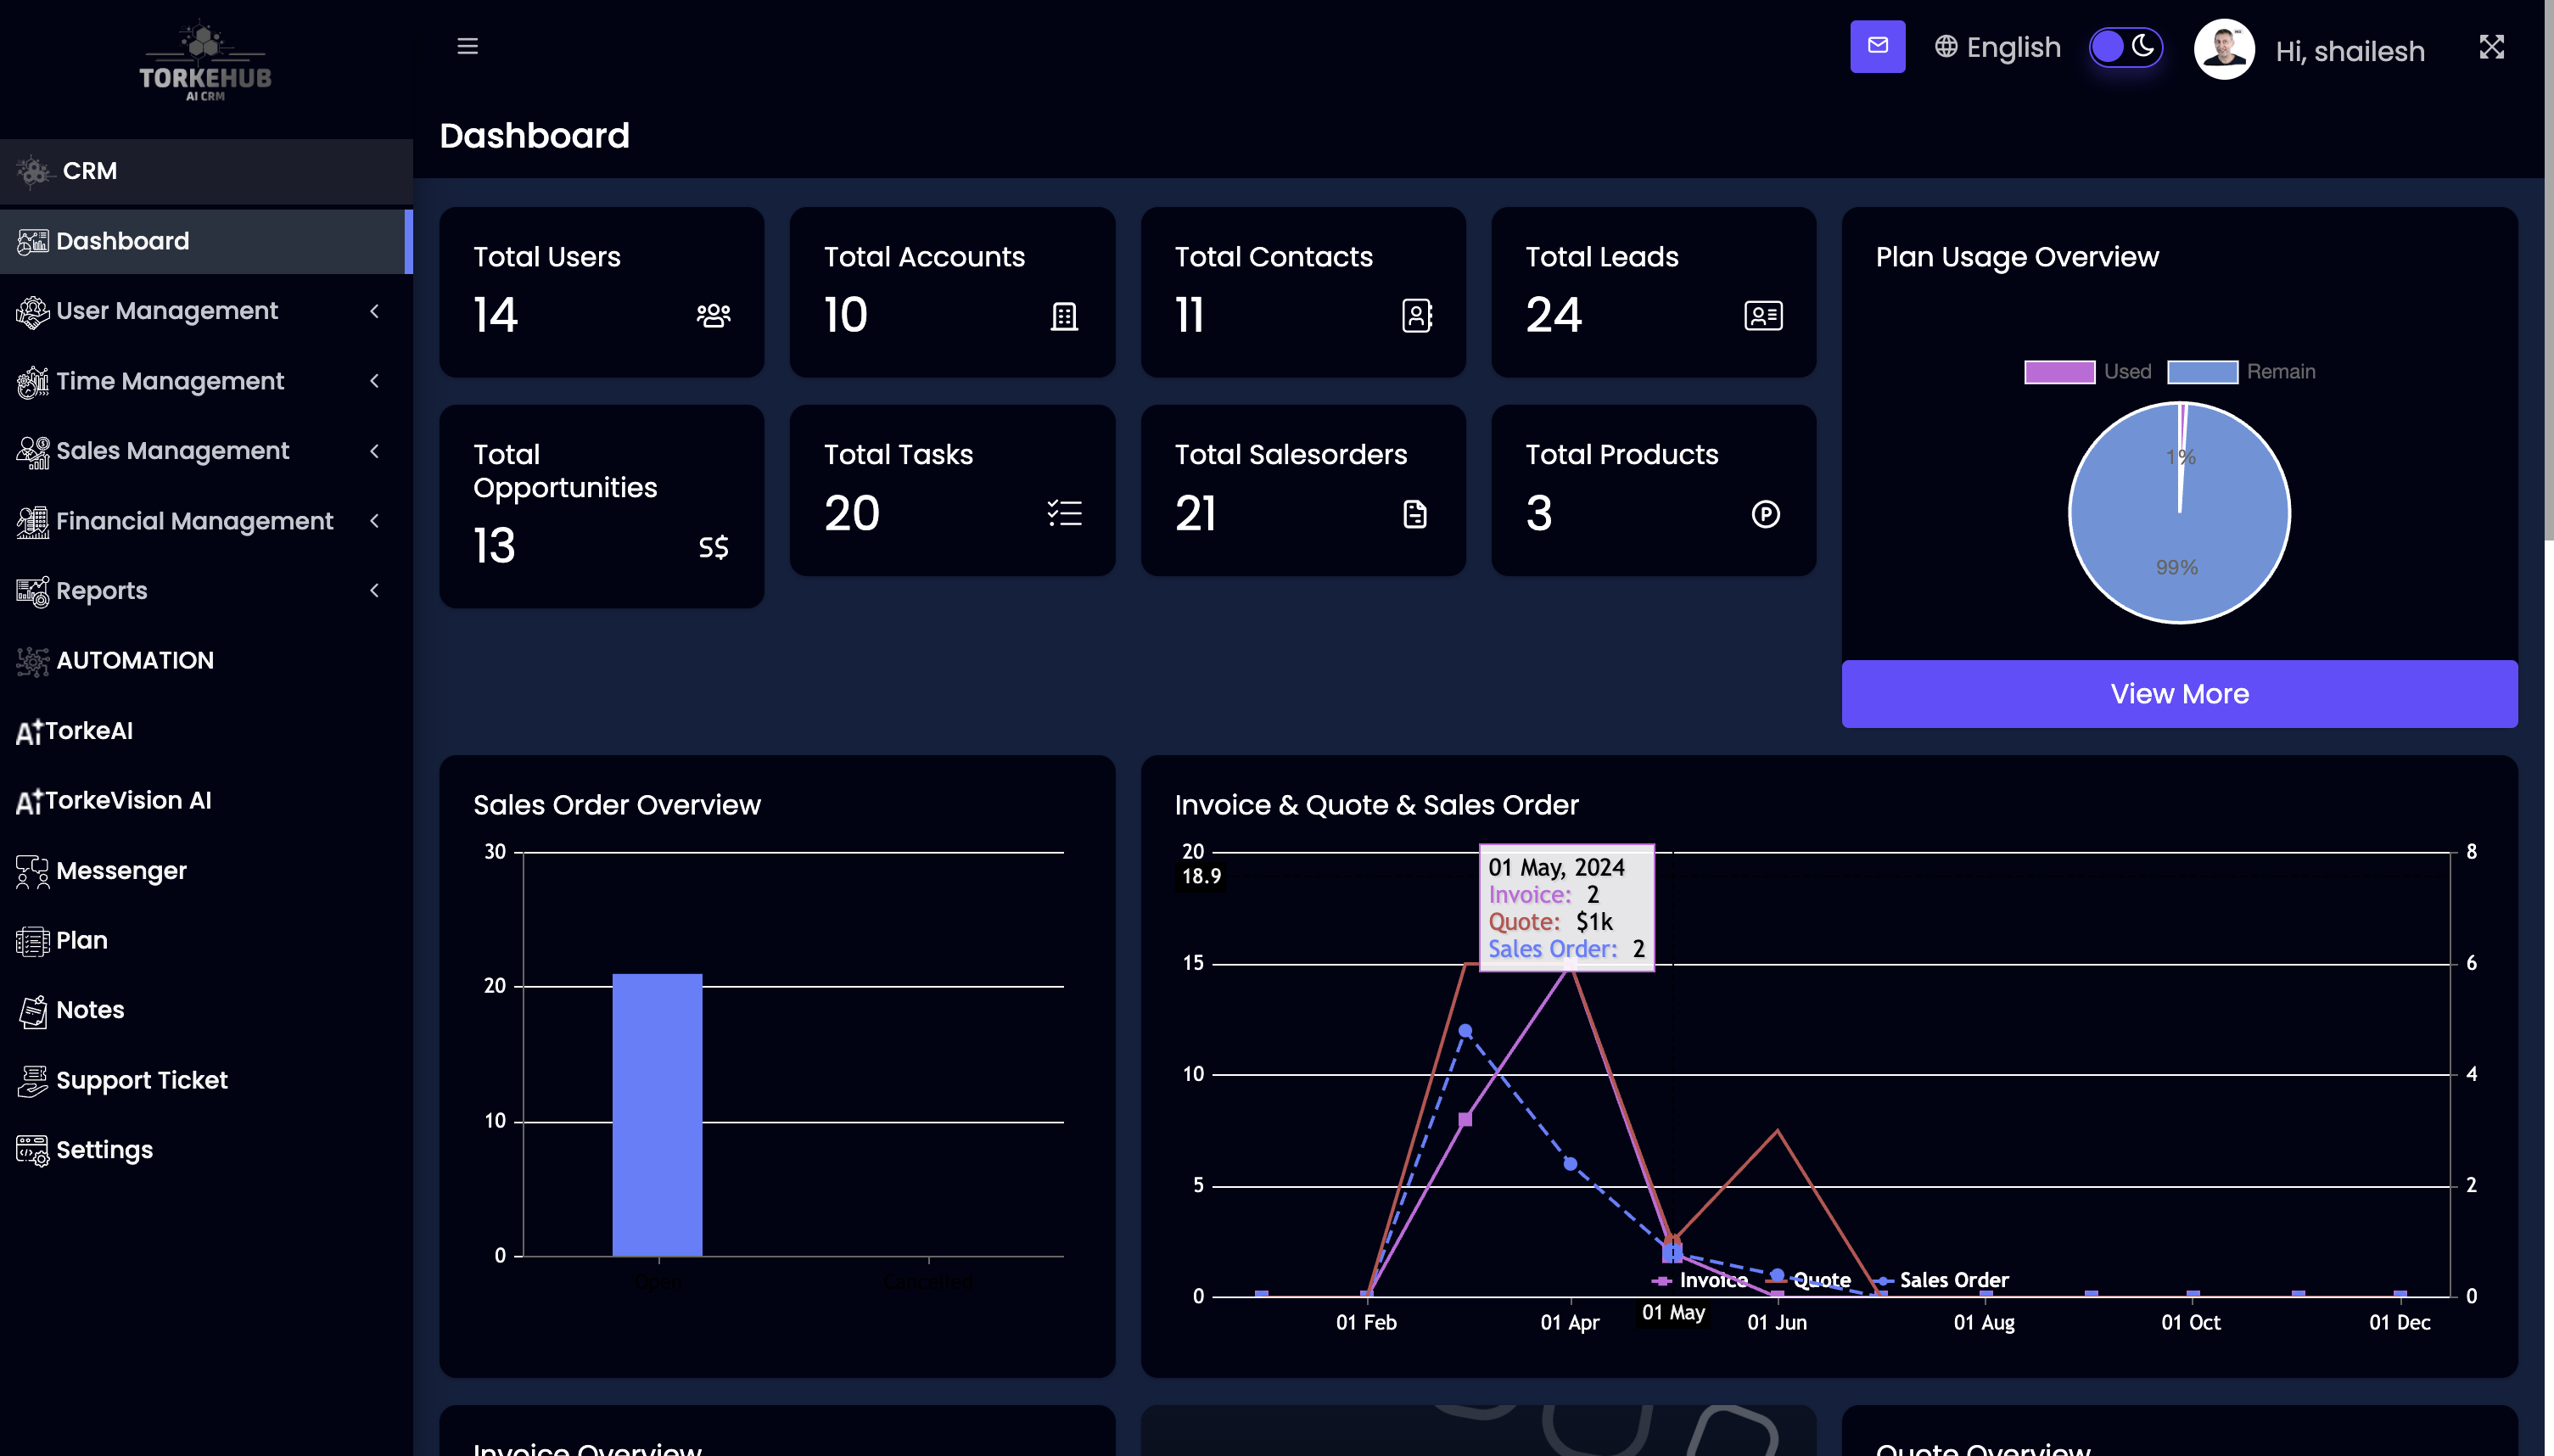This screenshot has height=1456, width=2554.
Task: Select the TorkeAI sidebar icon
Action: pyautogui.click(x=28, y=730)
